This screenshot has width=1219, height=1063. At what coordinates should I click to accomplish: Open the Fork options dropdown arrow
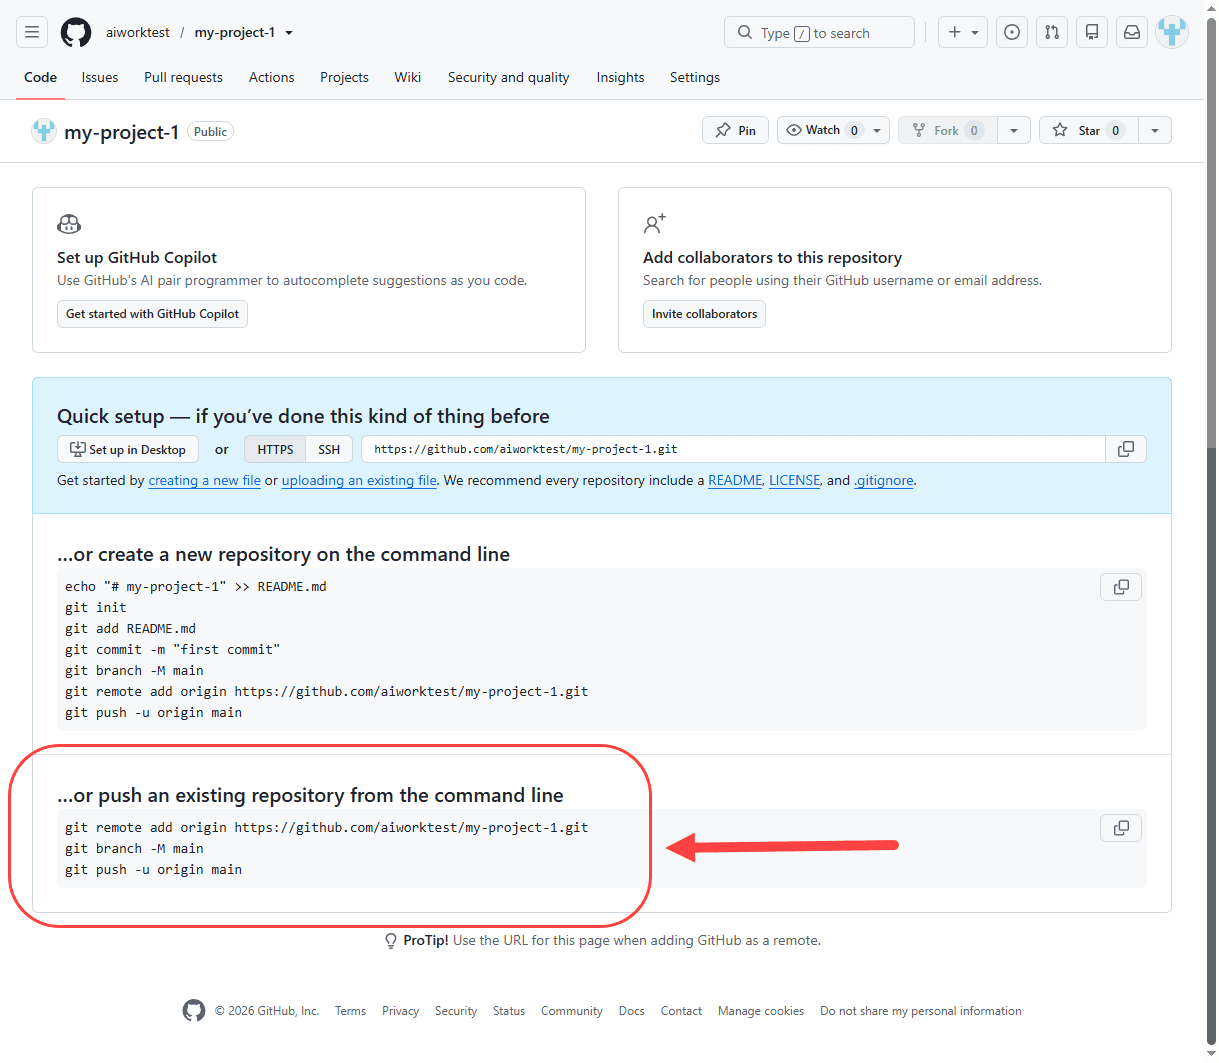(x=1014, y=130)
